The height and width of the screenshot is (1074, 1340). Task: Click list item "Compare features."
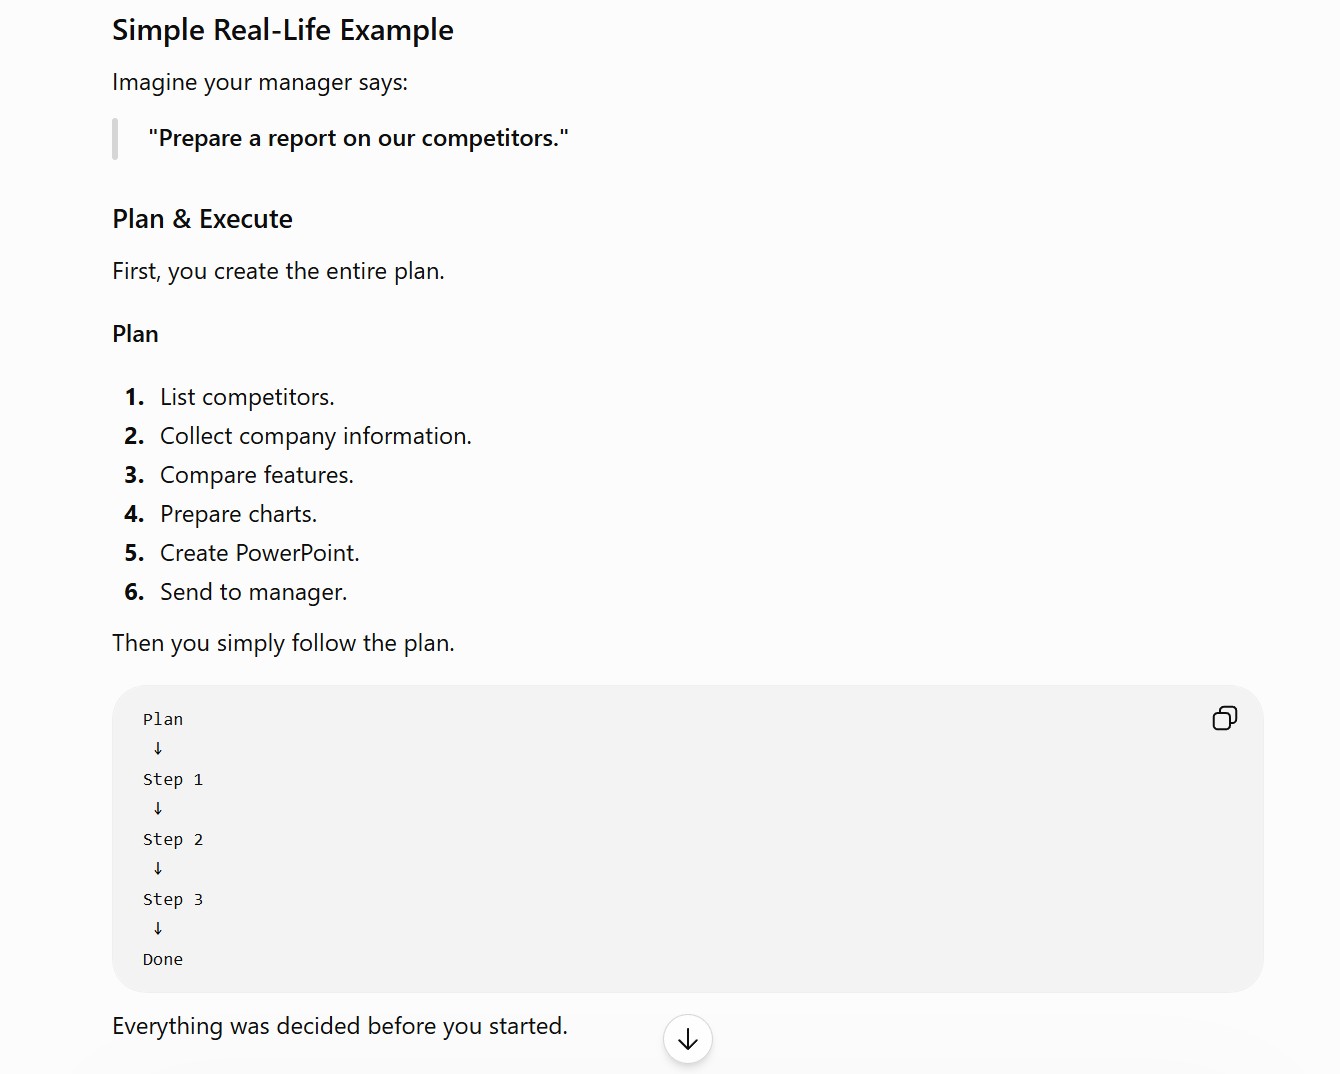click(x=257, y=475)
